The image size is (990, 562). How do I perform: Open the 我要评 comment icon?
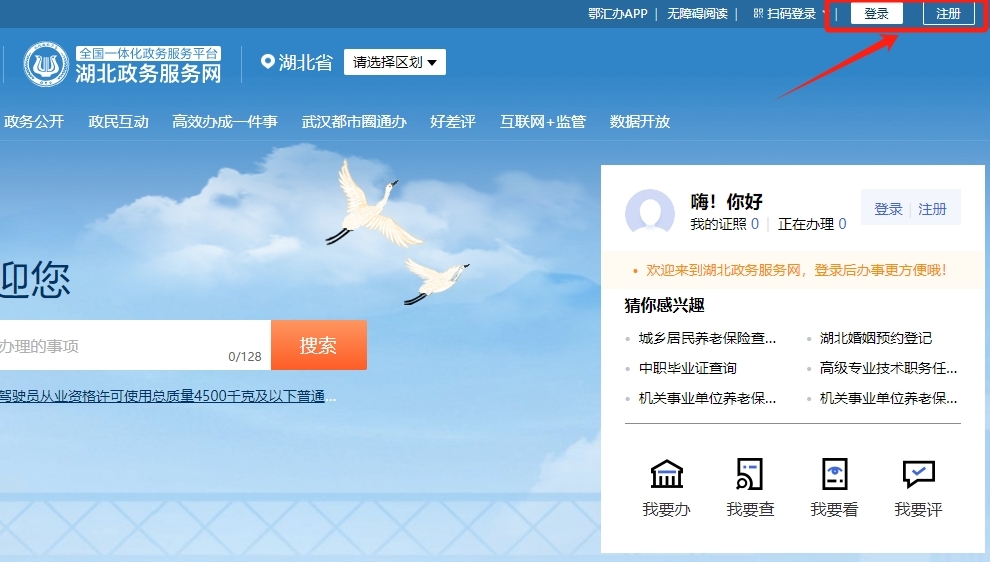pyautogui.click(x=919, y=474)
